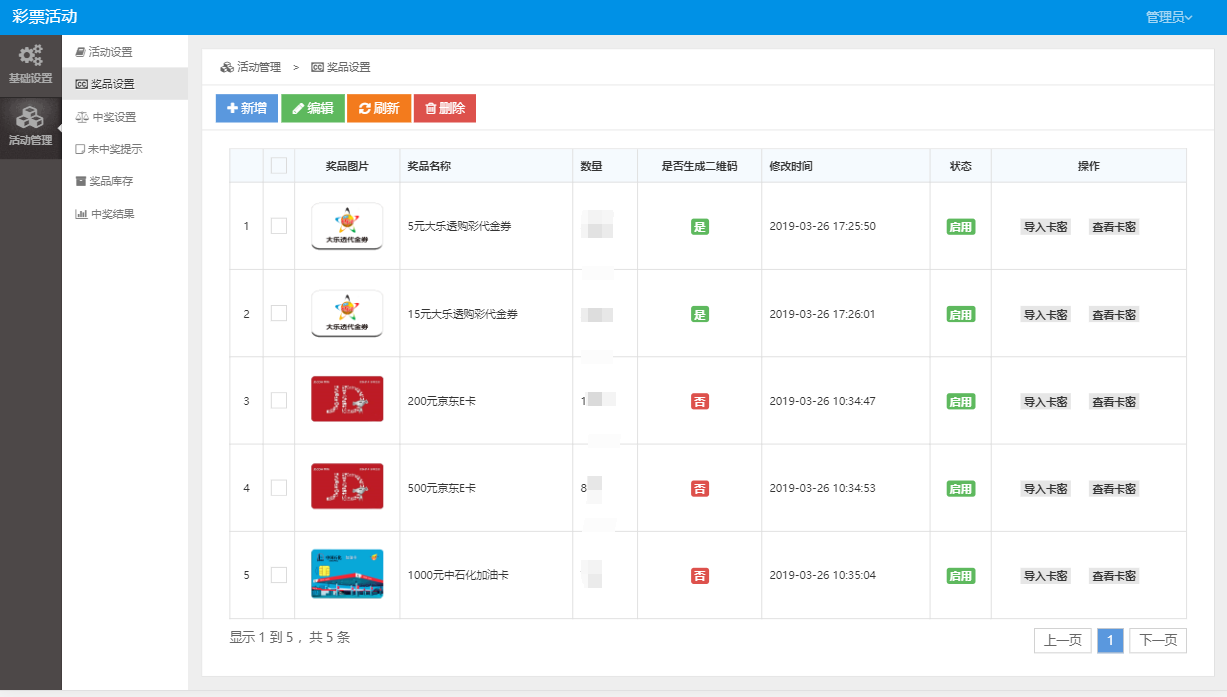The height and width of the screenshot is (697, 1227).
Task: Expand the 管理员 user dropdown
Action: point(1169,17)
